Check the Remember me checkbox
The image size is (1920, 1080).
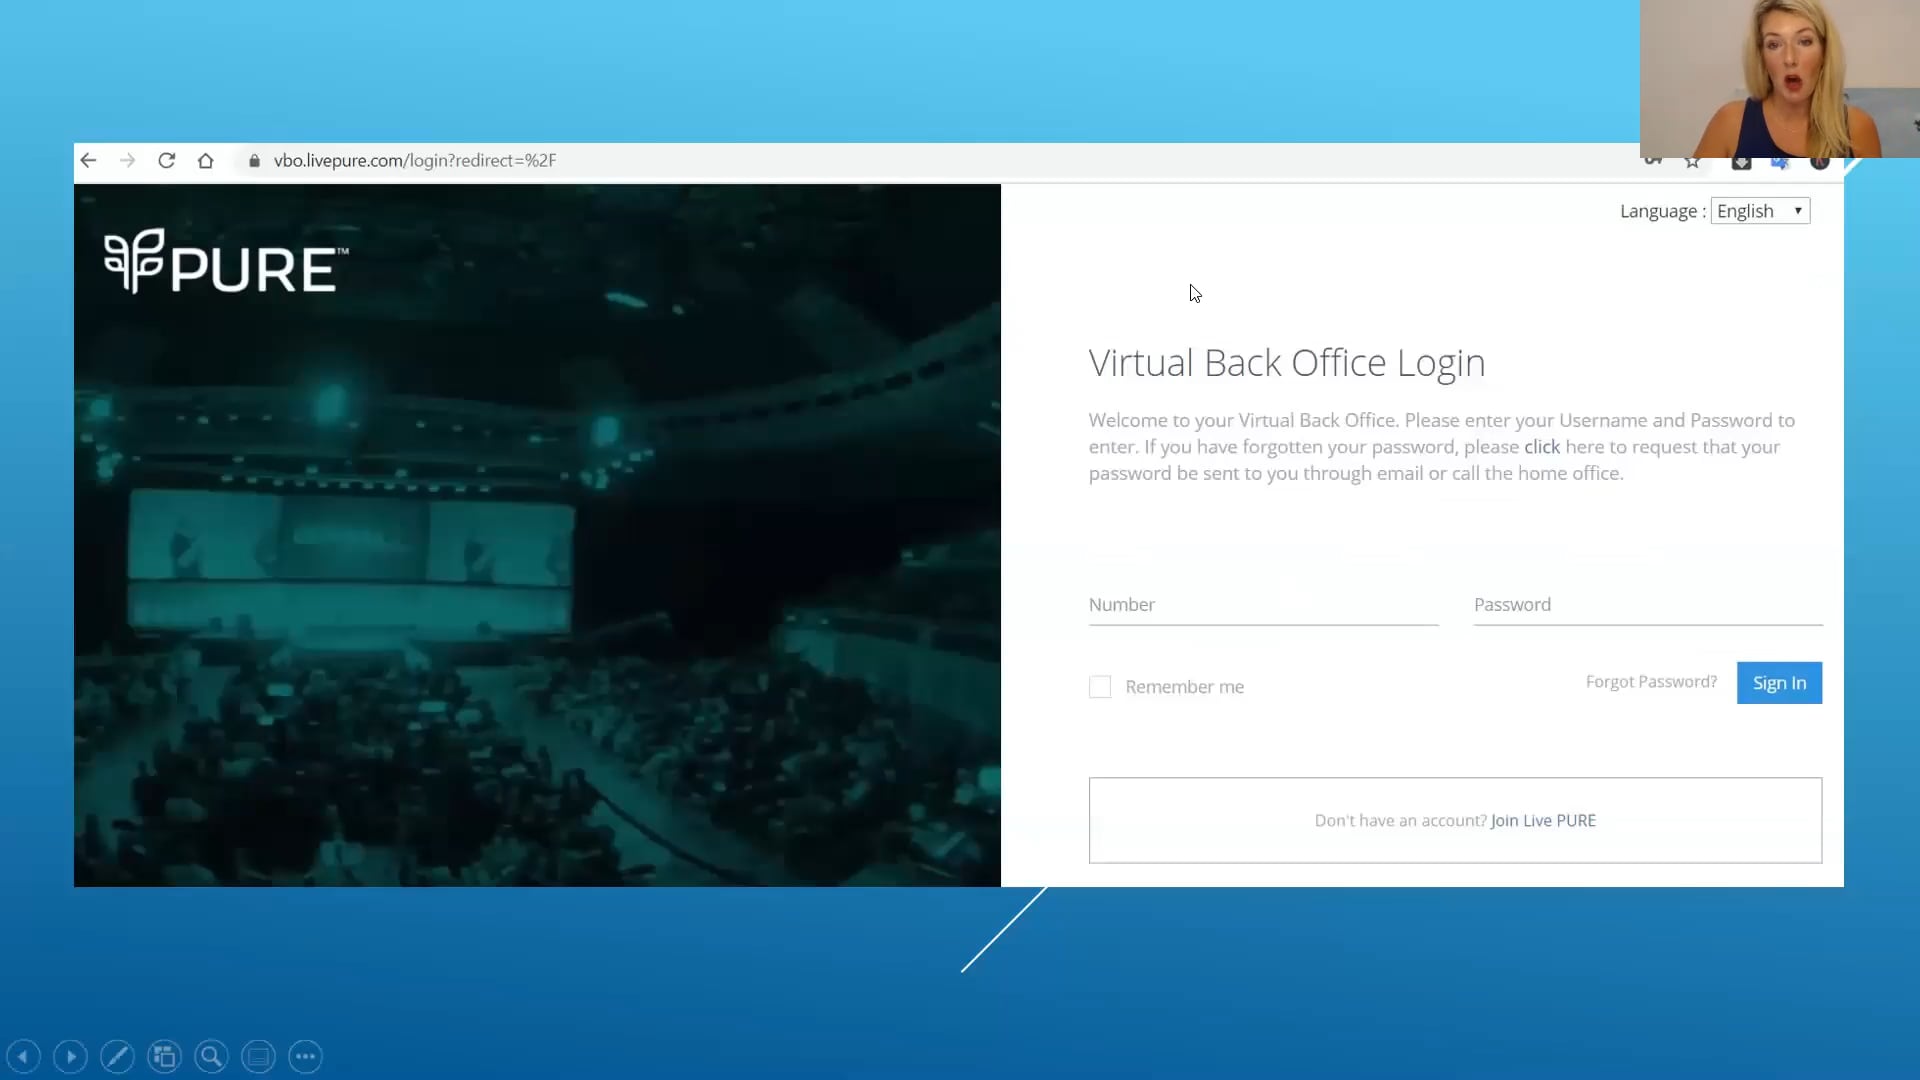[1100, 687]
